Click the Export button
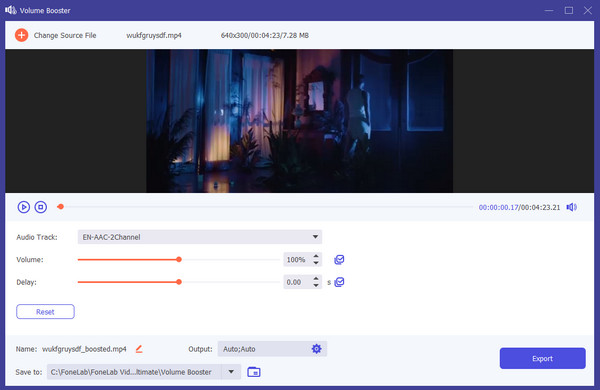600x390 pixels. pyautogui.click(x=542, y=358)
